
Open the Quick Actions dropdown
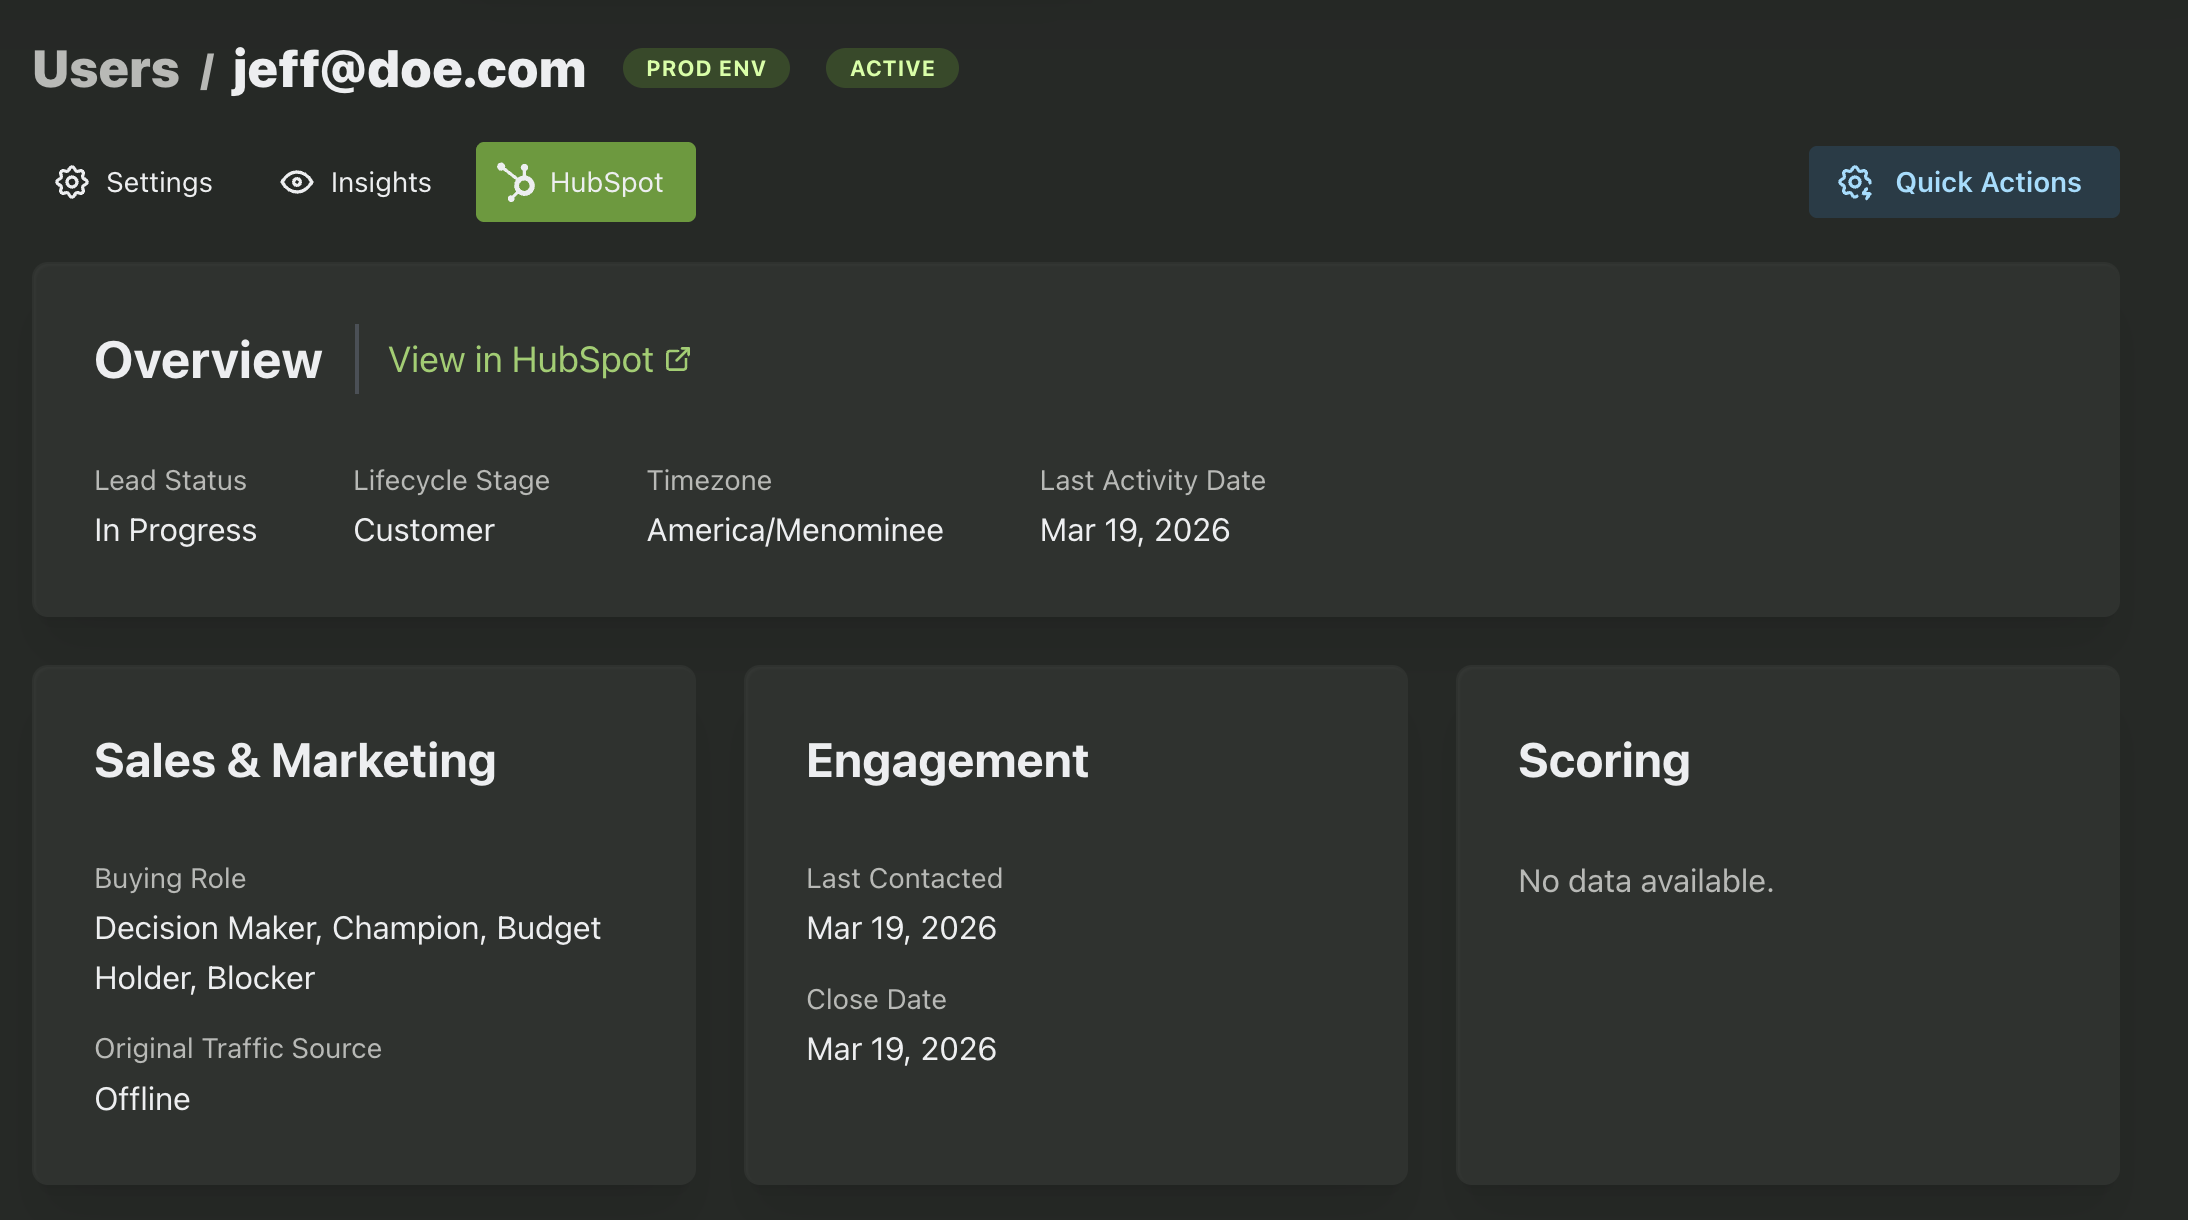click(1963, 182)
